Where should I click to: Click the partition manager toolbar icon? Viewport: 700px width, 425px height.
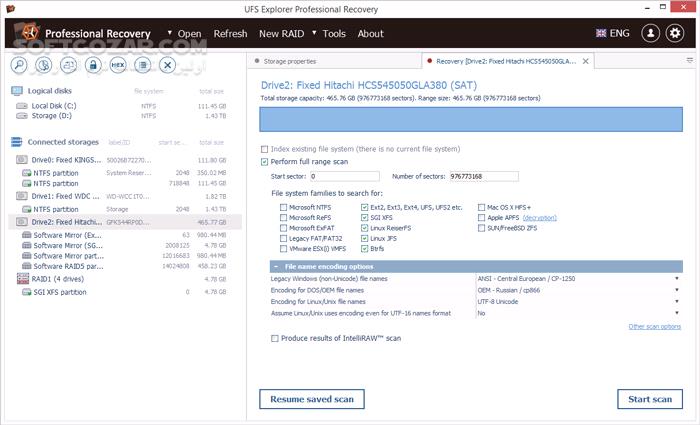tap(68, 65)
